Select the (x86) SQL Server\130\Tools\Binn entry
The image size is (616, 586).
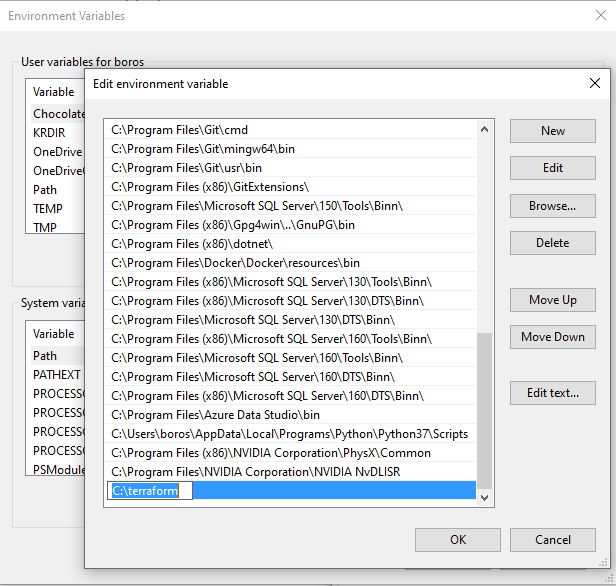tap(290, 282)
